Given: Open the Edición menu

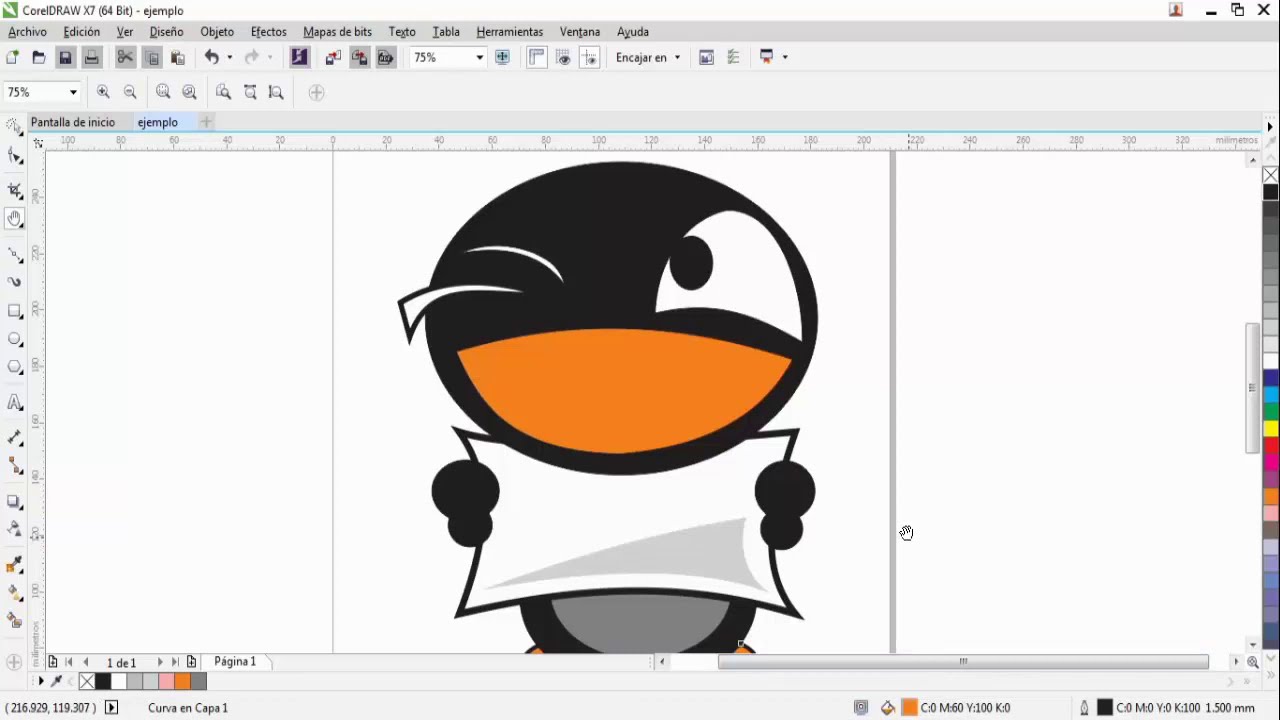Looking at the screenshot, I should click(81, 32).
